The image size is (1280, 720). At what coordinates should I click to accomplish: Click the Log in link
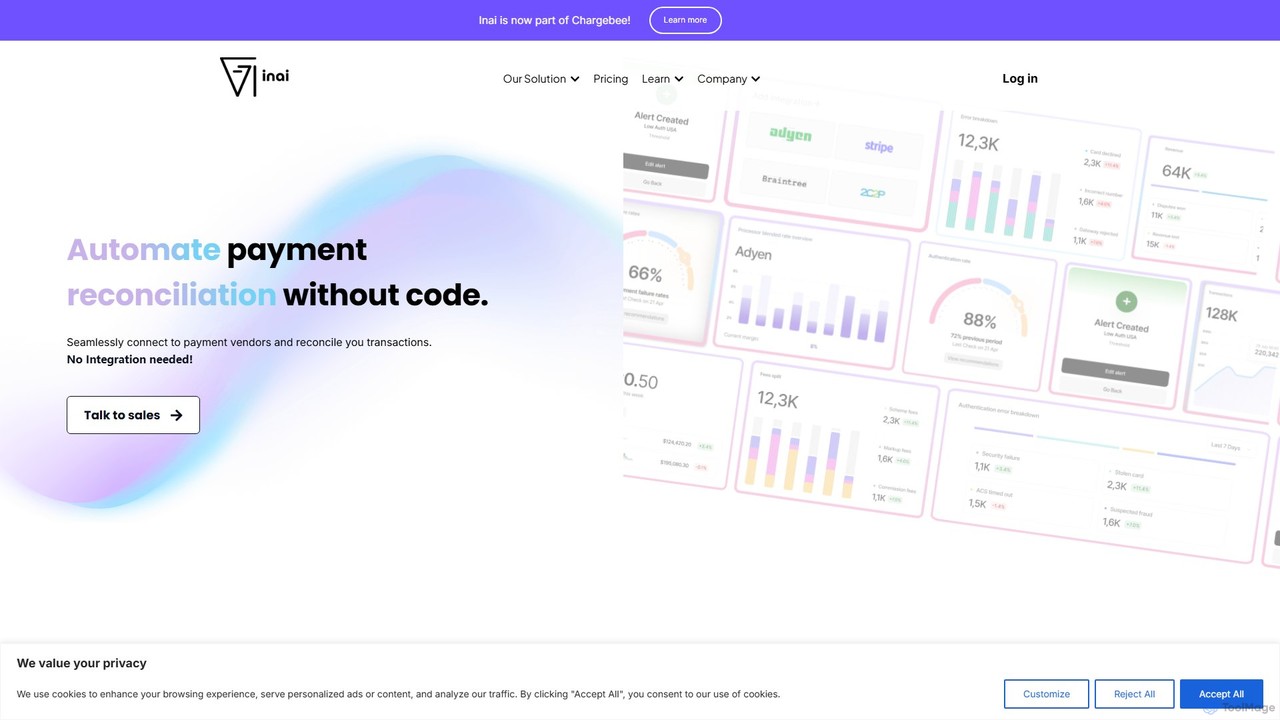pyautogui.click(x=1020, y=79)
